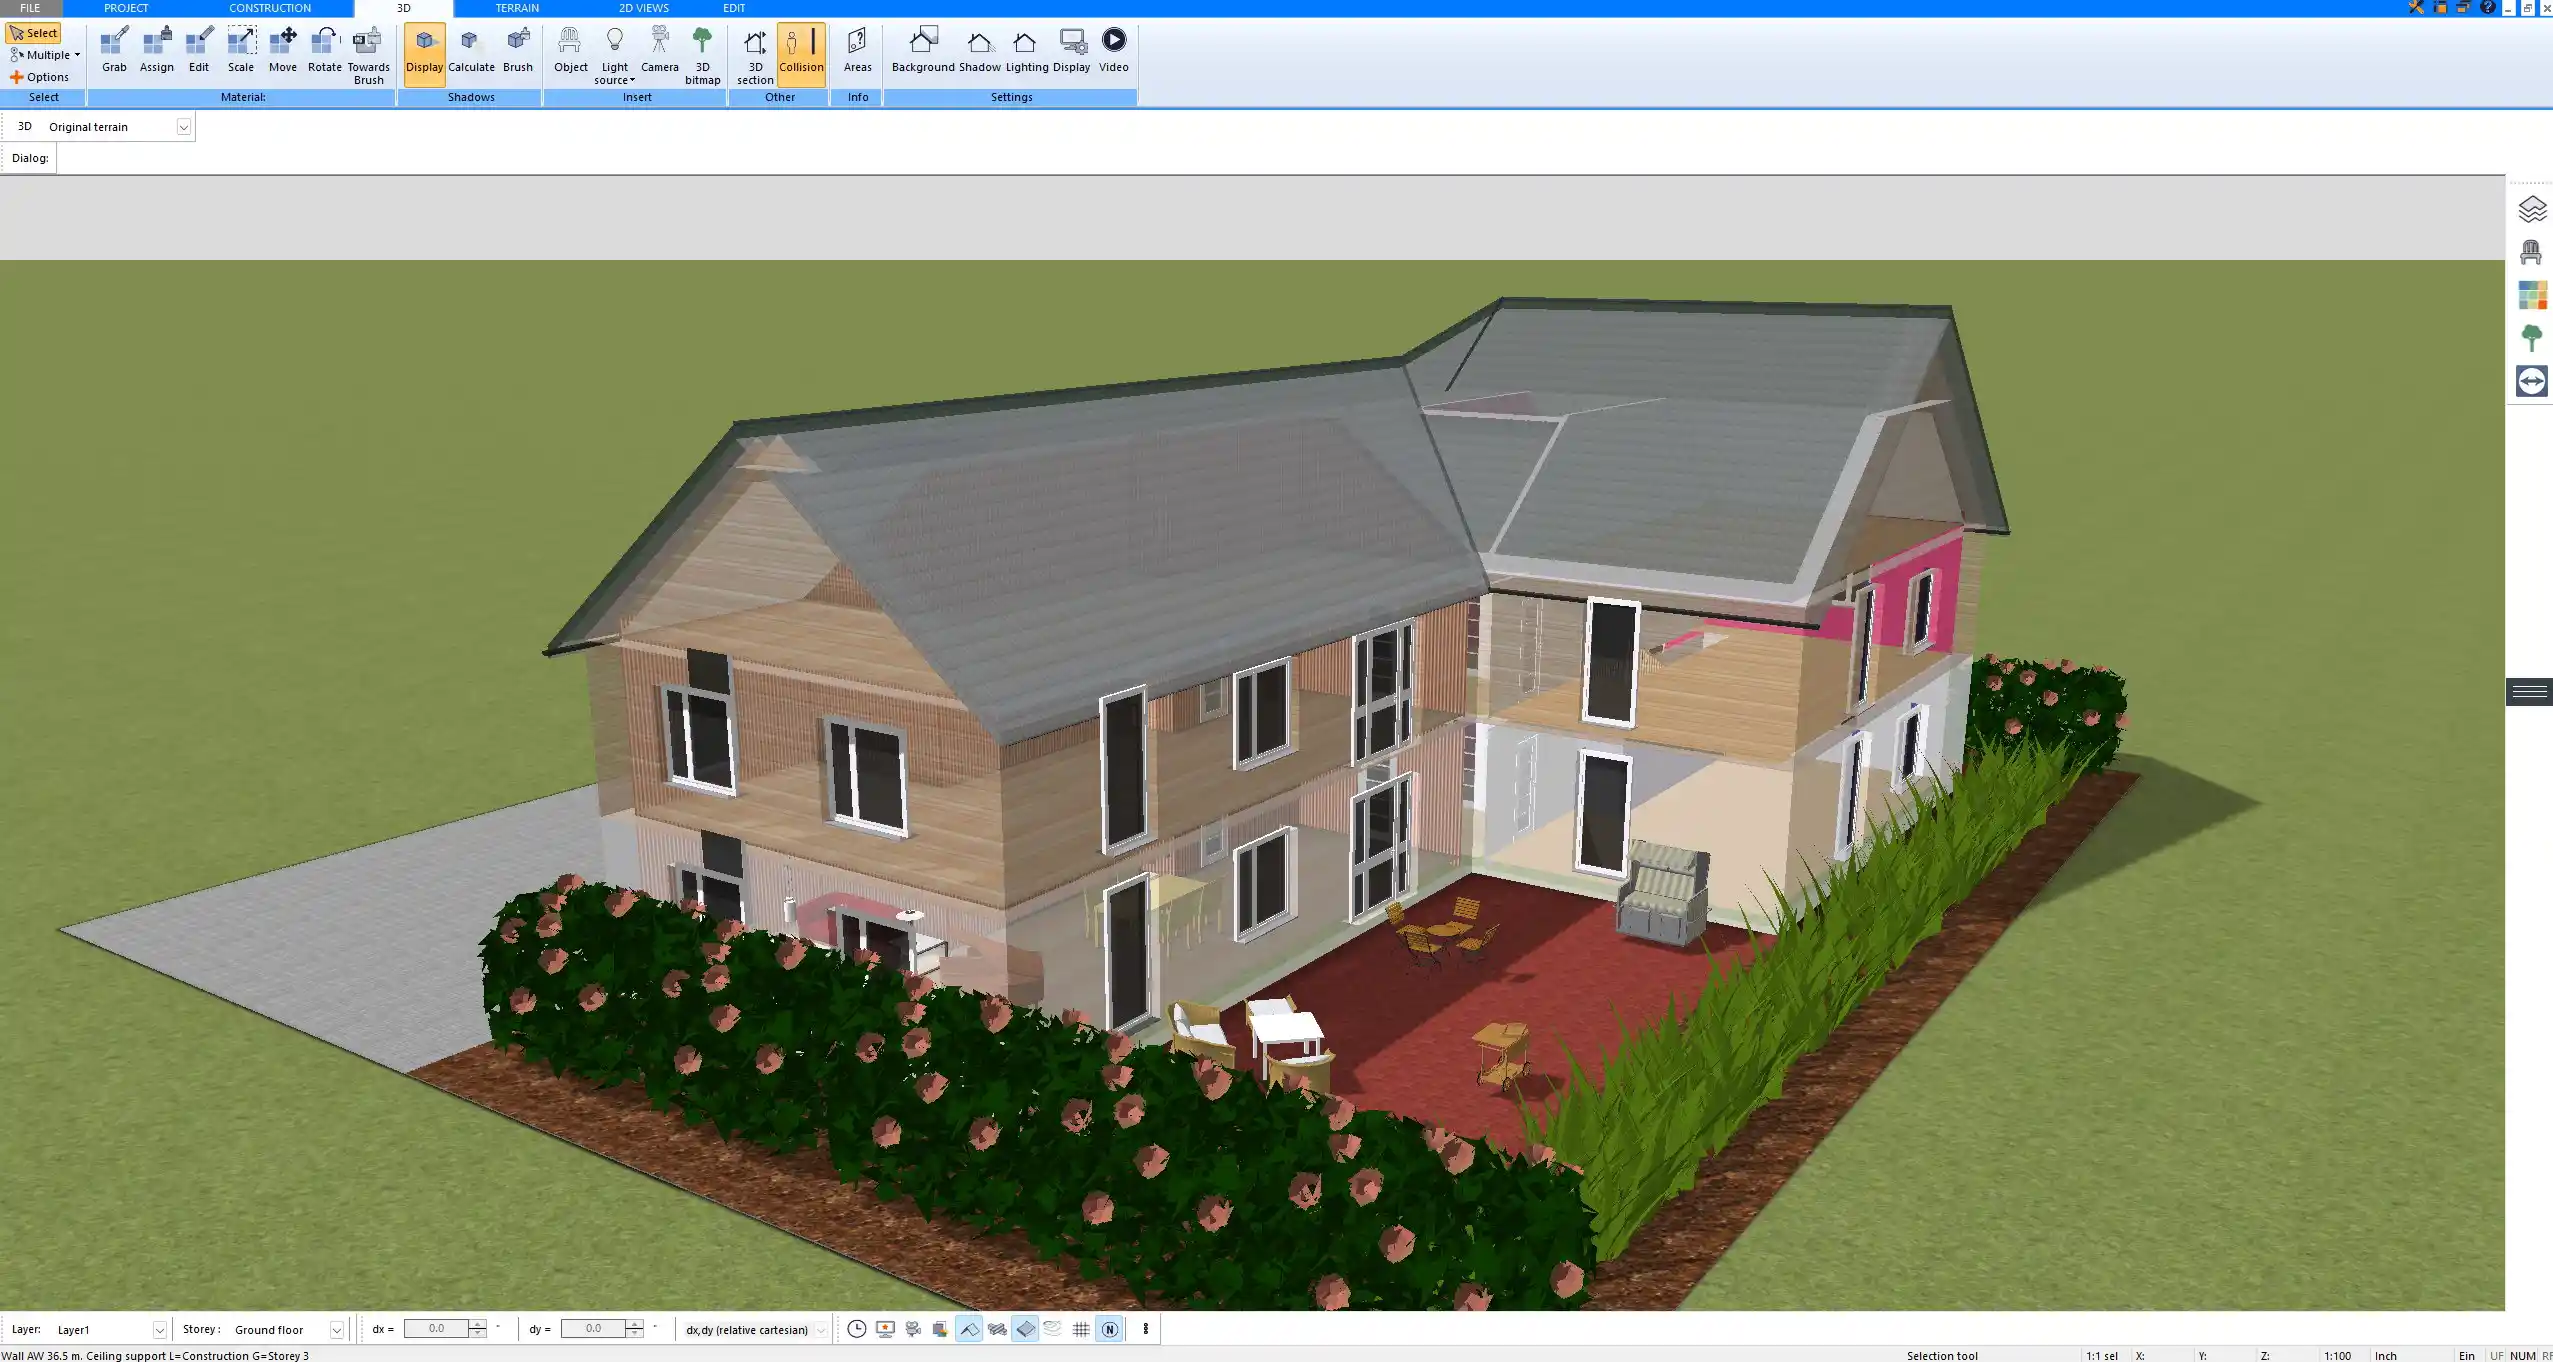Select the shadows Brush tool
Viewport: 2553px width, 1362px height.
(x=518, y=50)
